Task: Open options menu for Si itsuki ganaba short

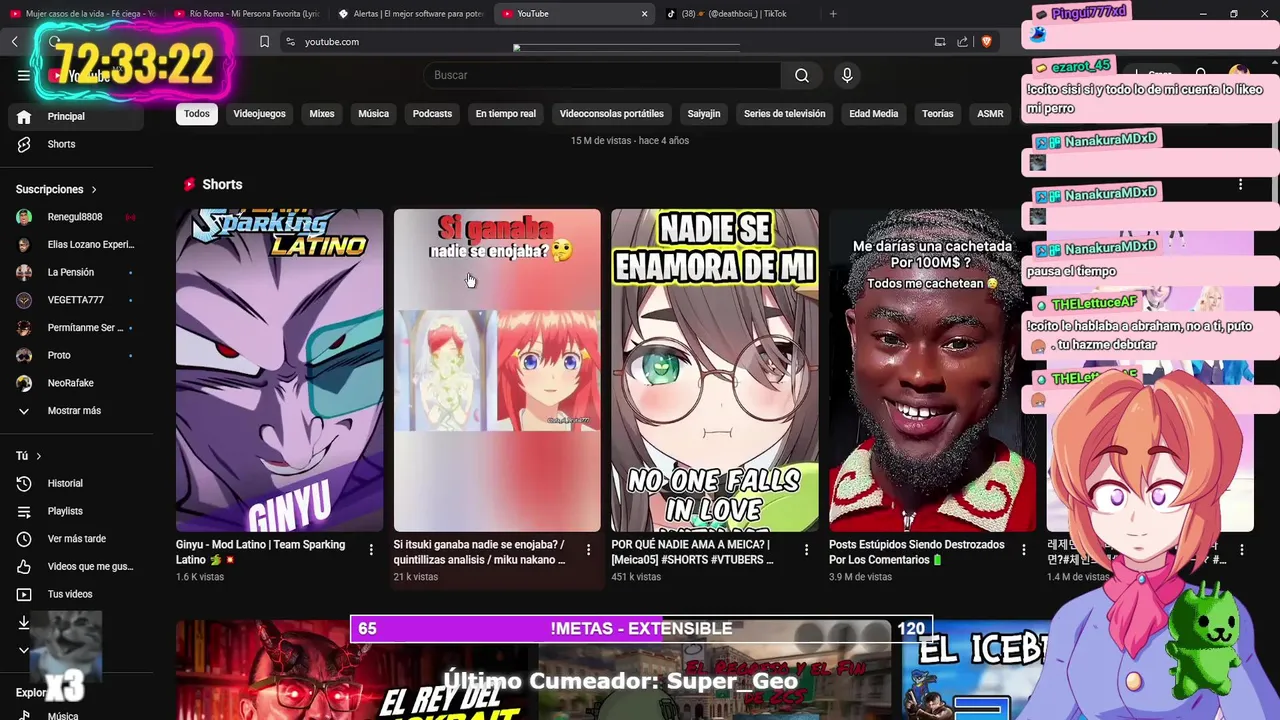Action: pos(588,550)
